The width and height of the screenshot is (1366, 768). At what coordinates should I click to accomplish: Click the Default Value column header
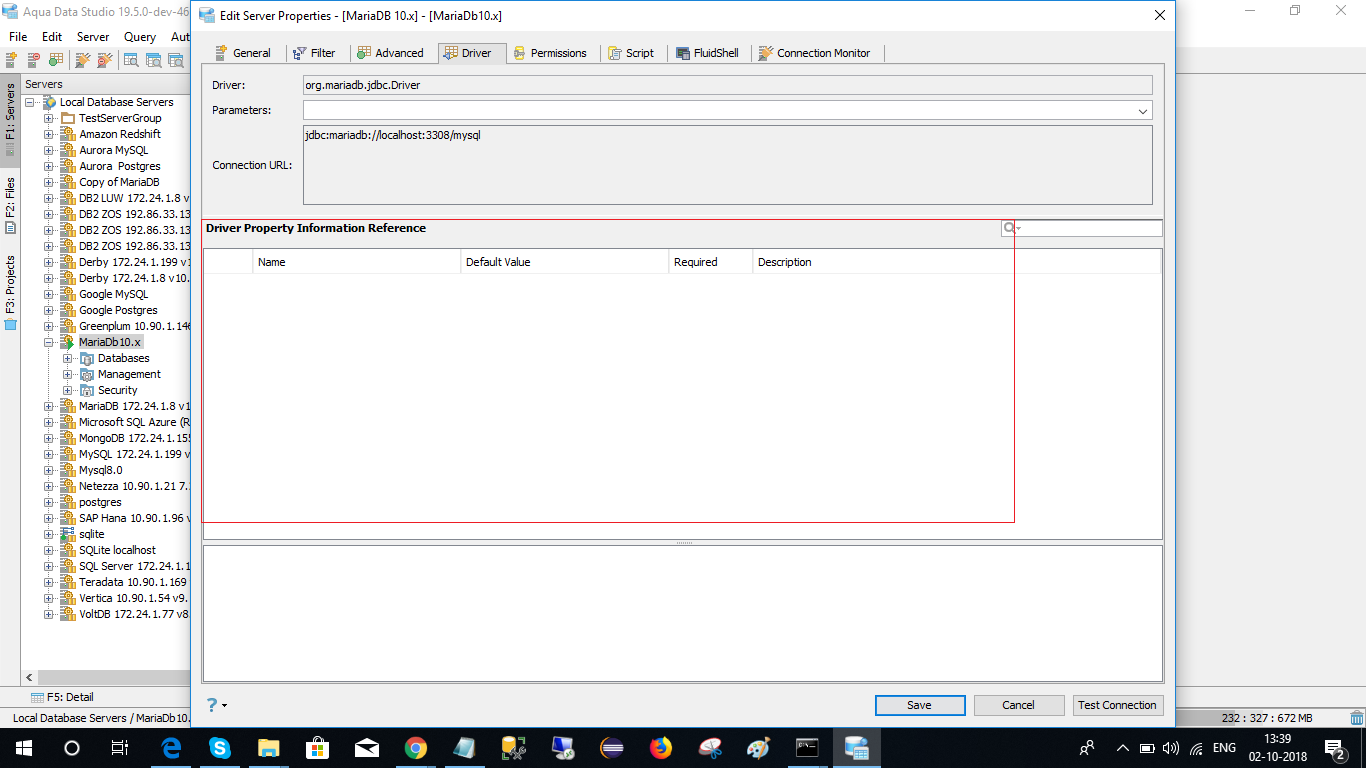(565, 262)
